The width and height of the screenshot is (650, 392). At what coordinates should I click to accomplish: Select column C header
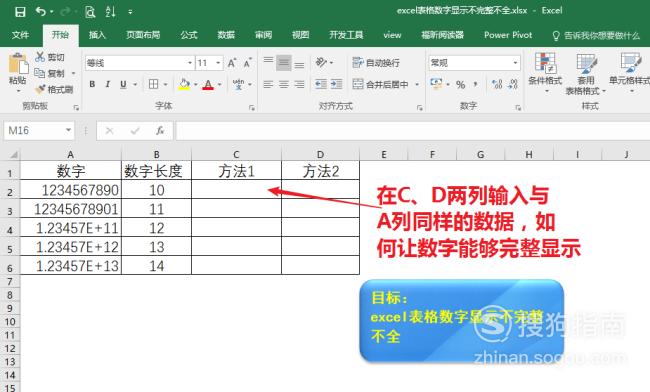click(x=236, y=155)
